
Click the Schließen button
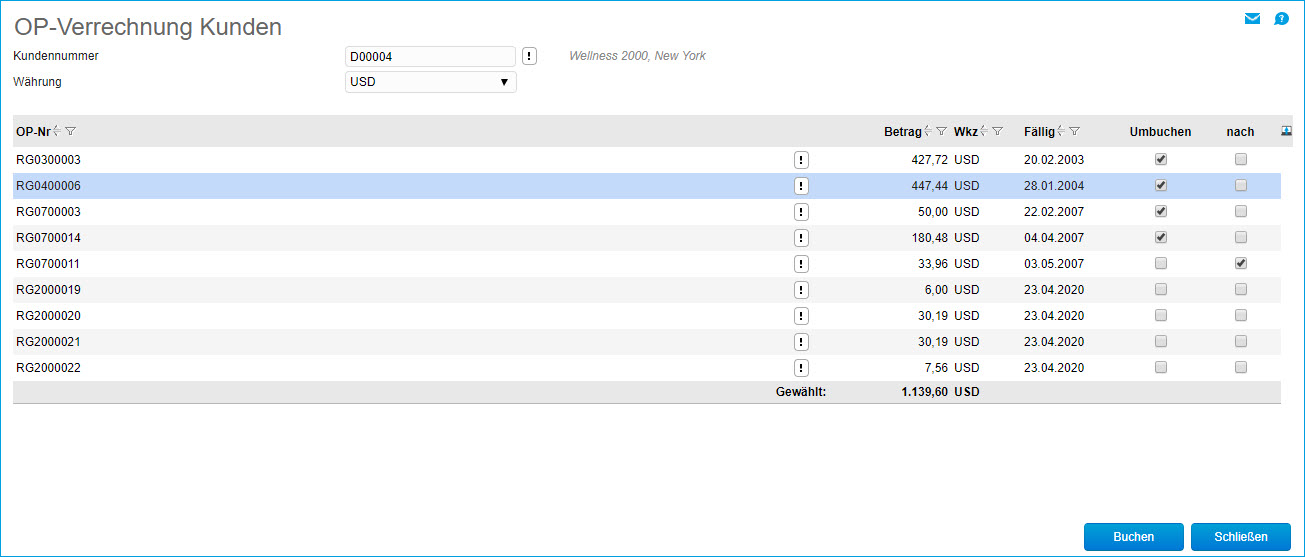coord(1240,537)
